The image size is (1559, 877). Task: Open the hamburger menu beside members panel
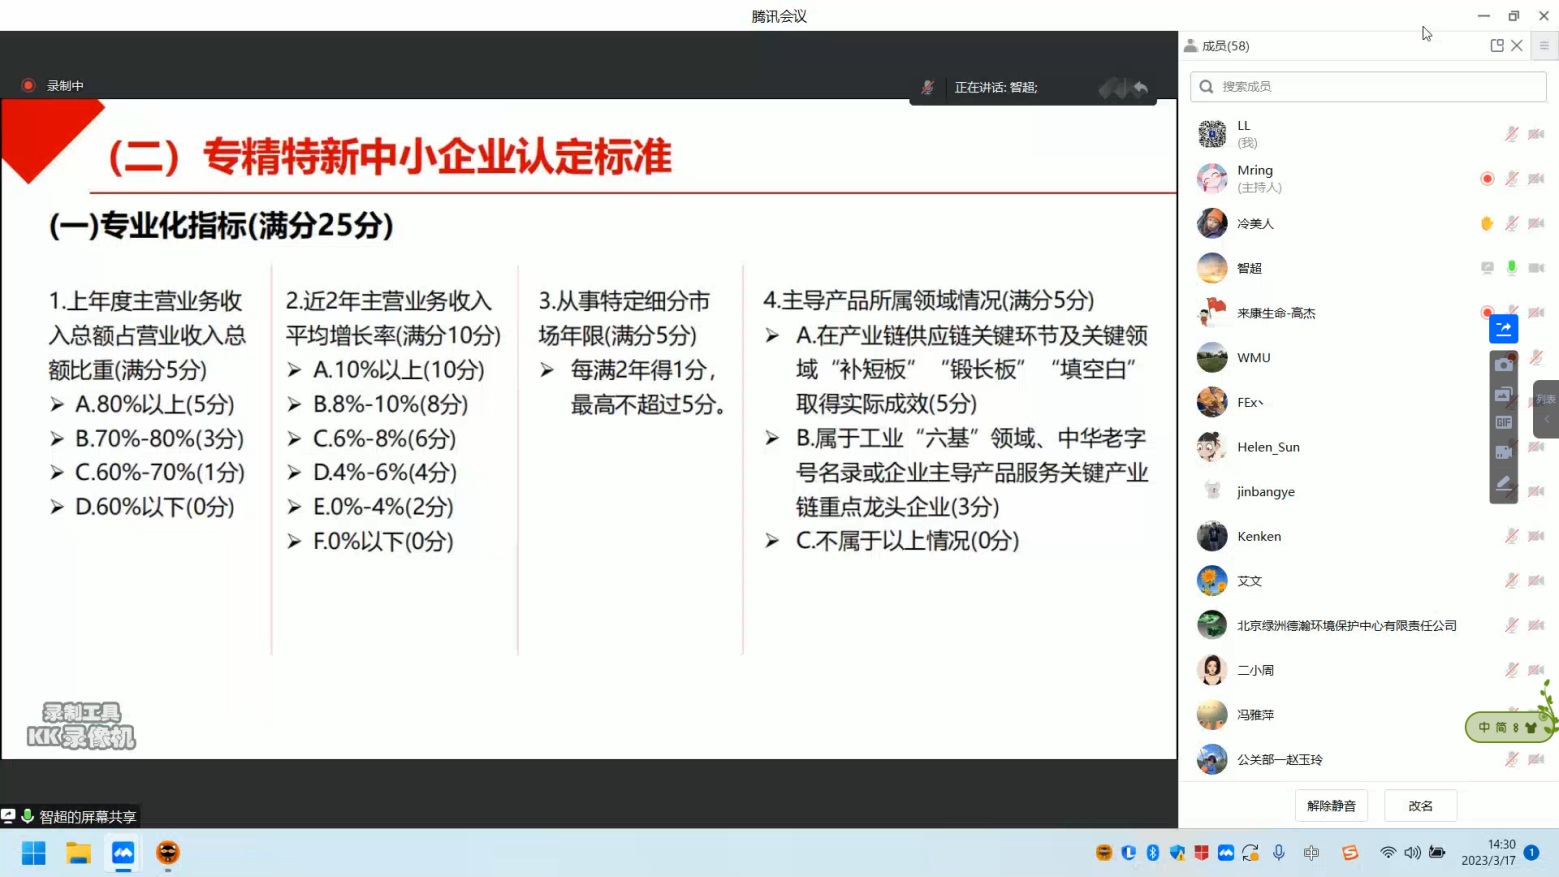click(1544, 46)
